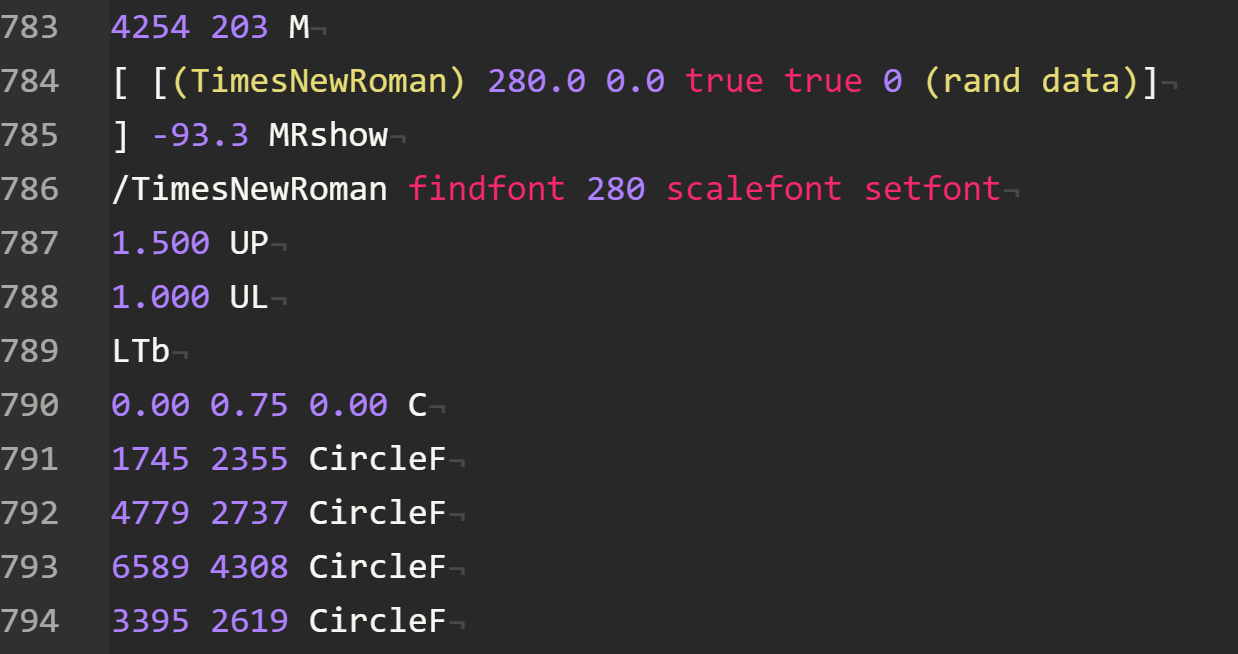Click the number 4779 on line 792
The width and height of the screenshot is (1238, 654).
pyautogui.click(x=150, y=513)
